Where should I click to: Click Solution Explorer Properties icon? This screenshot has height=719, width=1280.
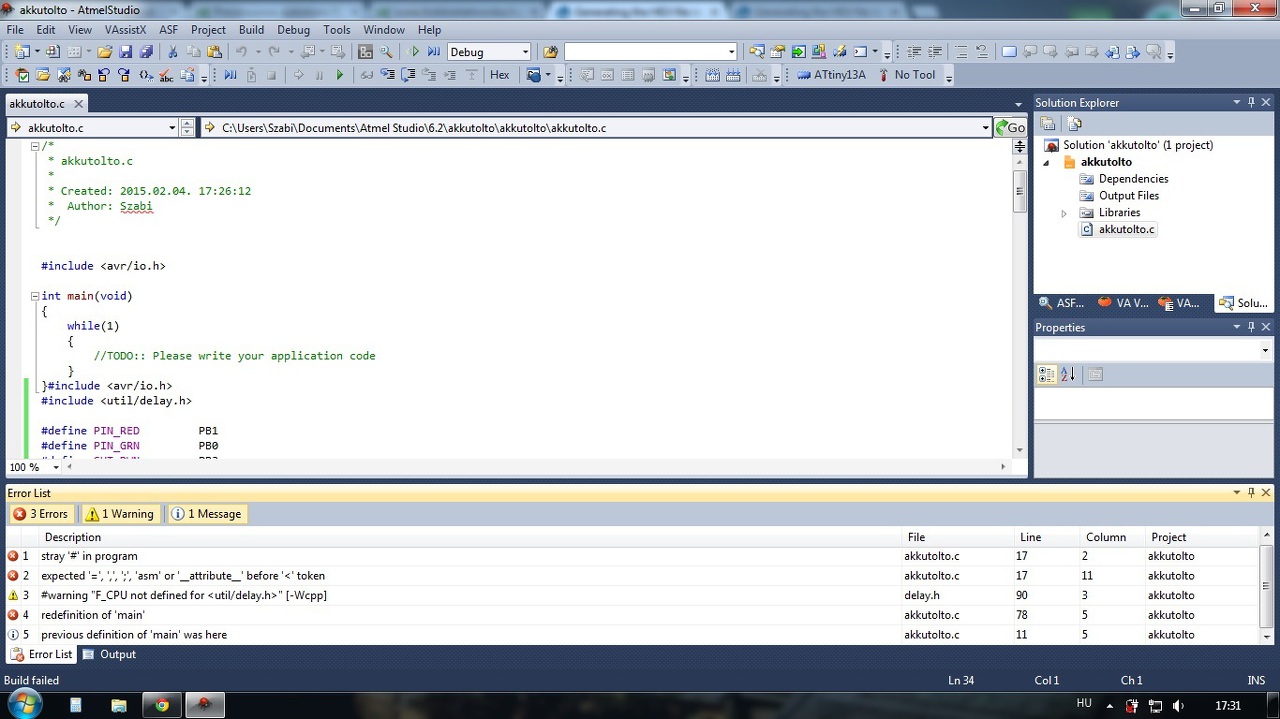[1047, 124]
